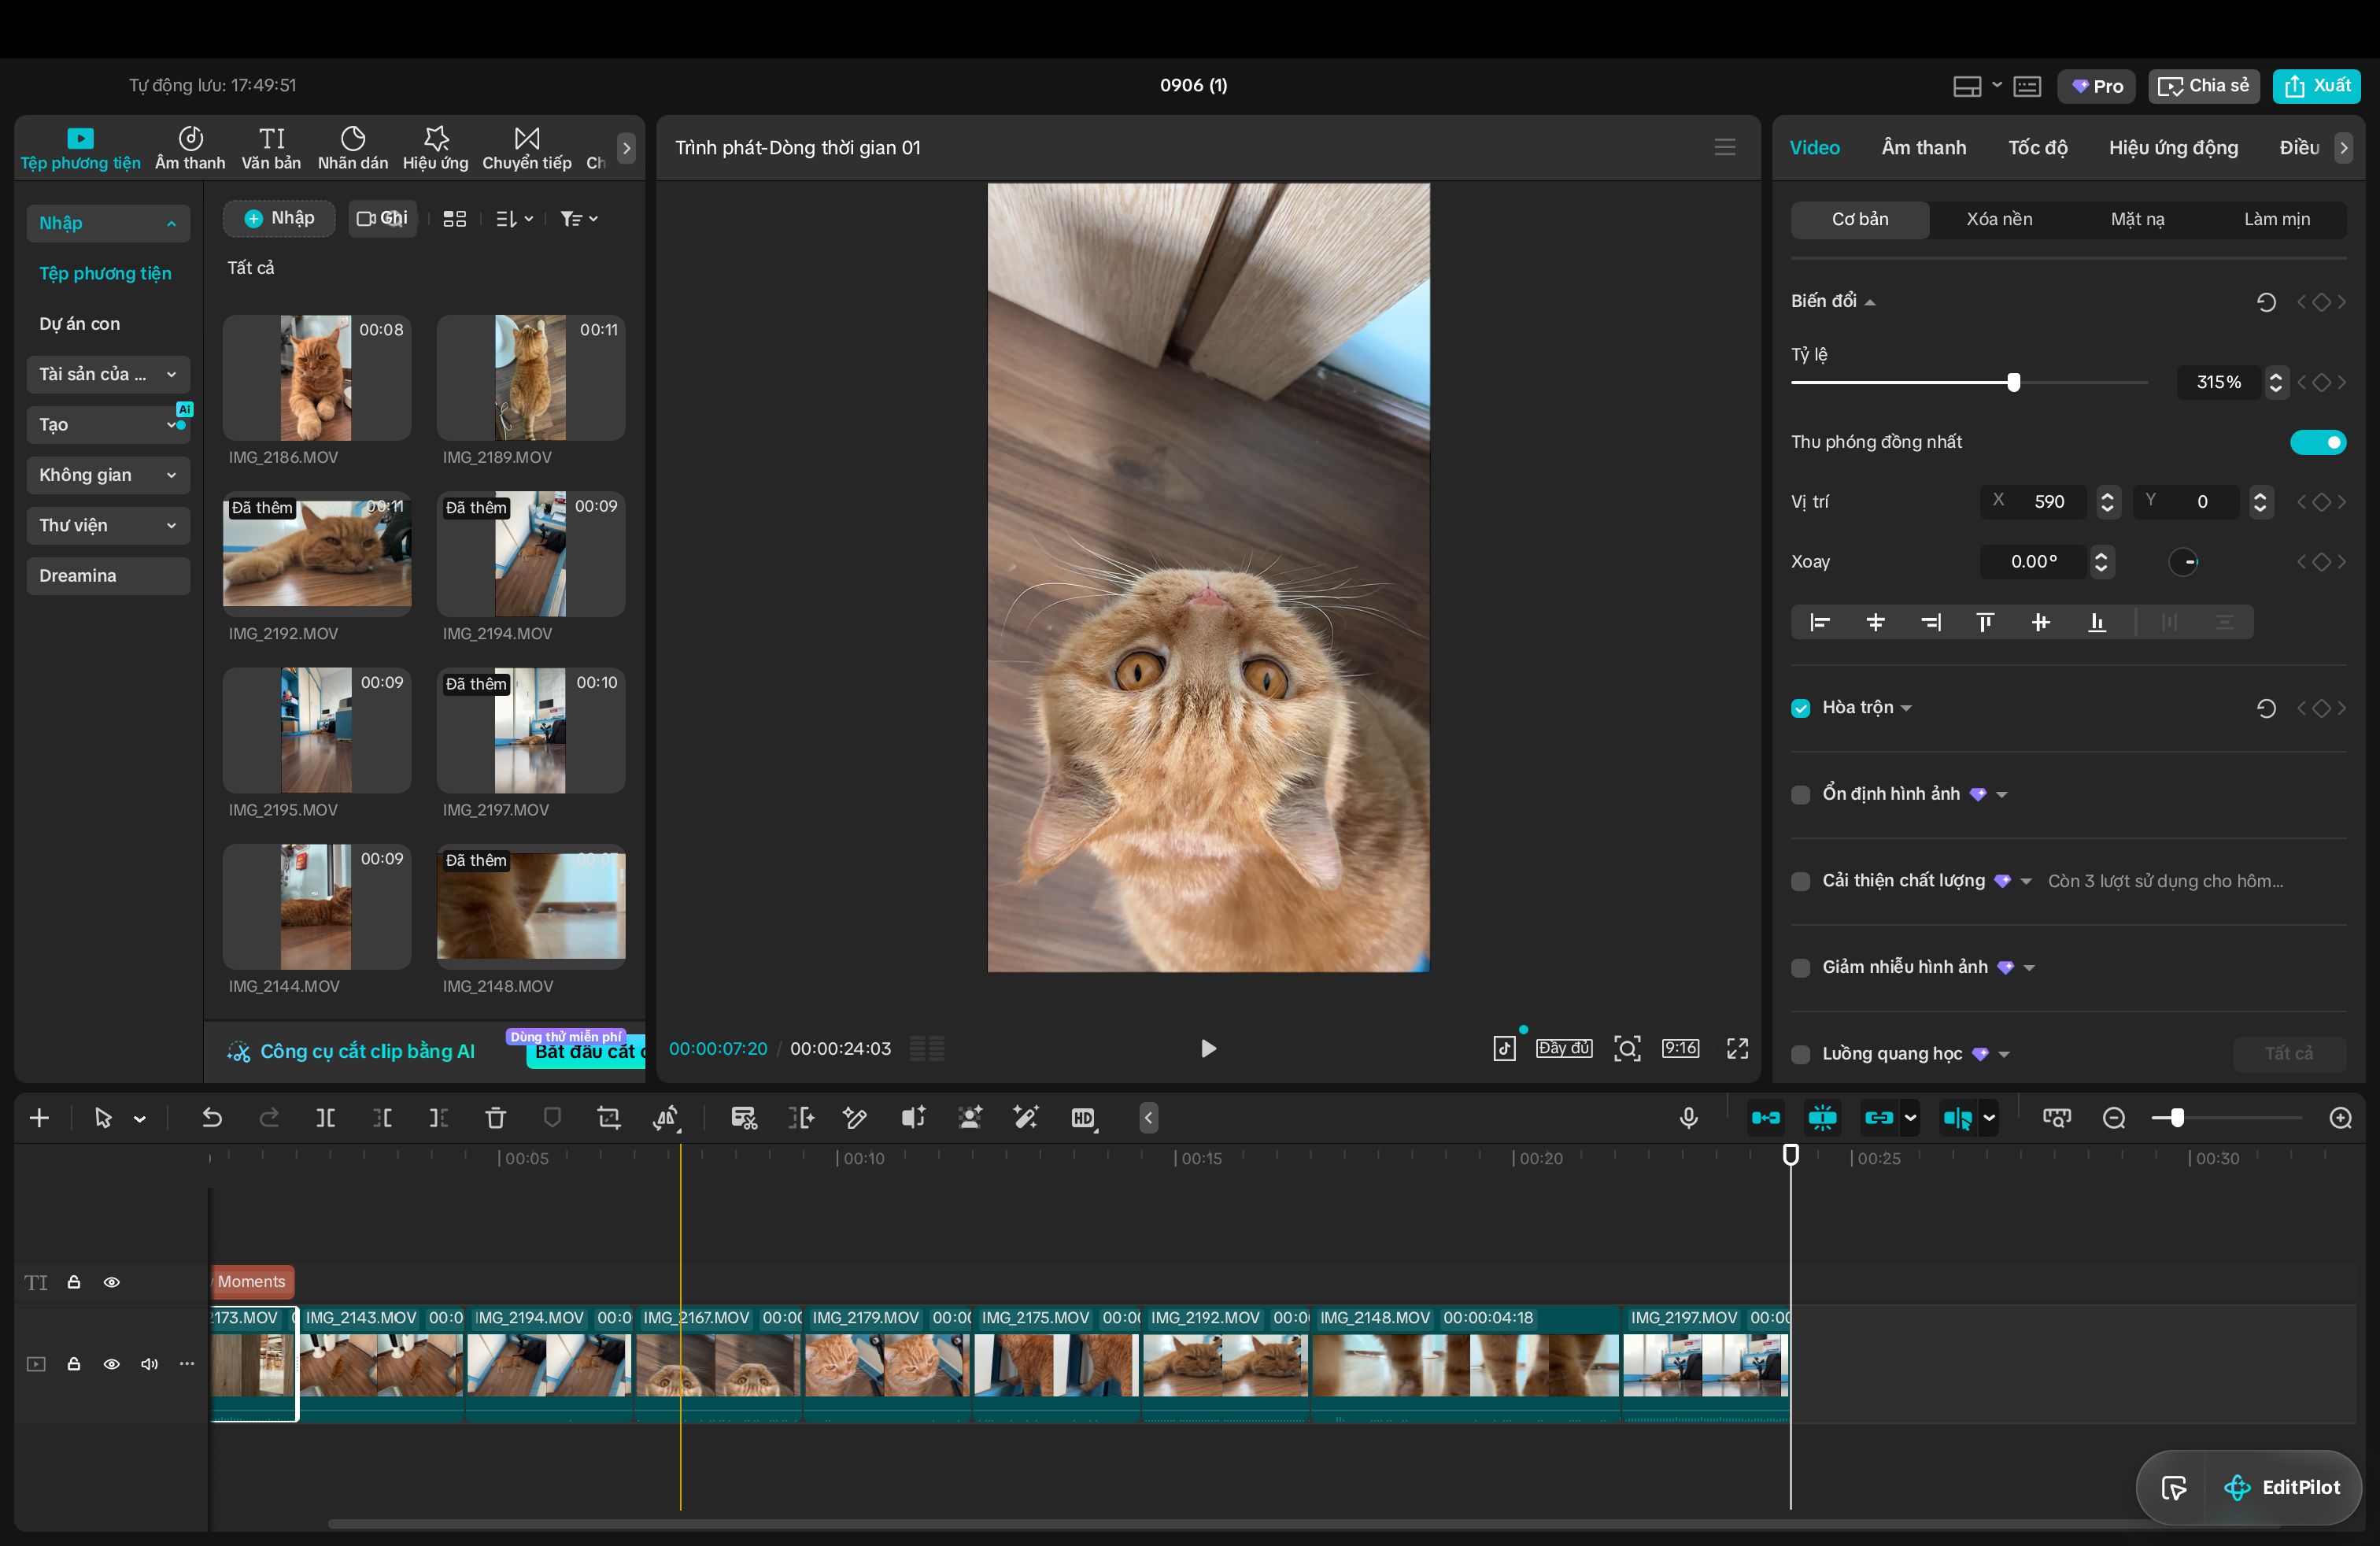Uncheck the Hòa trộn checkbox

[x=1801, y=708]
